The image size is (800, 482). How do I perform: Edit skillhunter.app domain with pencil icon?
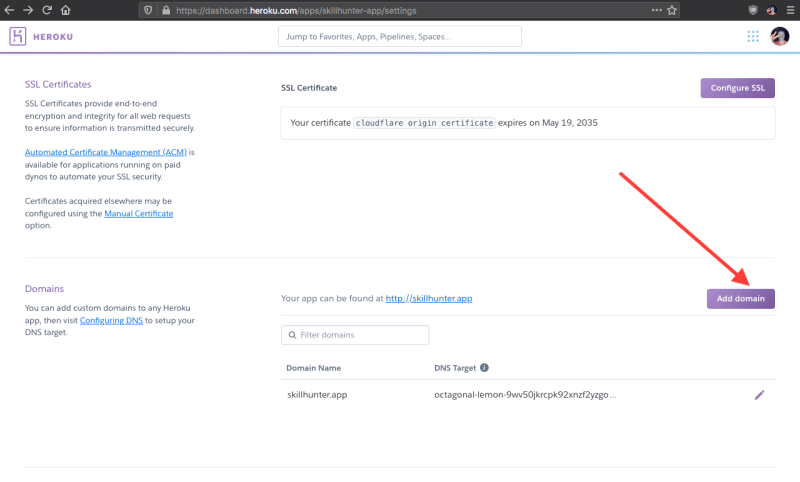click(x=760, y=395)
